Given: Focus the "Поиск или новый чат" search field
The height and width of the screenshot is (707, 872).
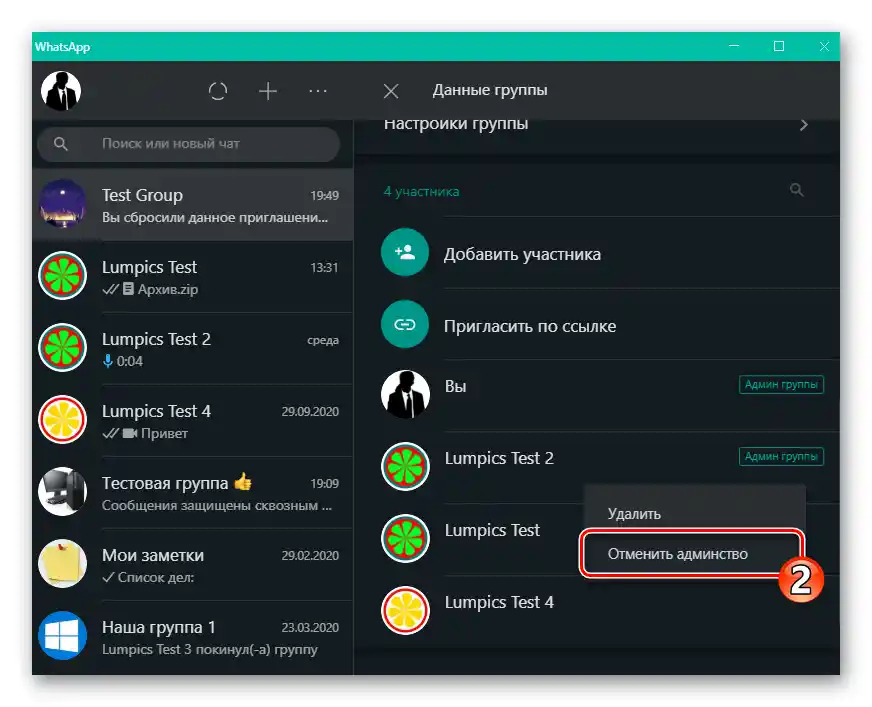Looking at the screenshot, I should [189, 144].
